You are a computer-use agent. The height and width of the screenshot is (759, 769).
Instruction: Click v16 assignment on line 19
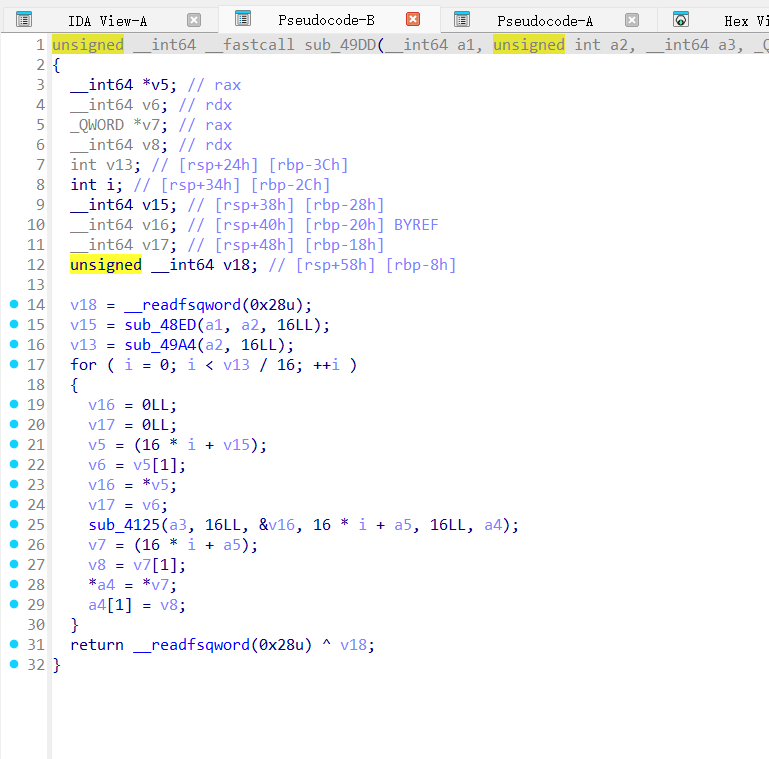(x=102, y=405)
